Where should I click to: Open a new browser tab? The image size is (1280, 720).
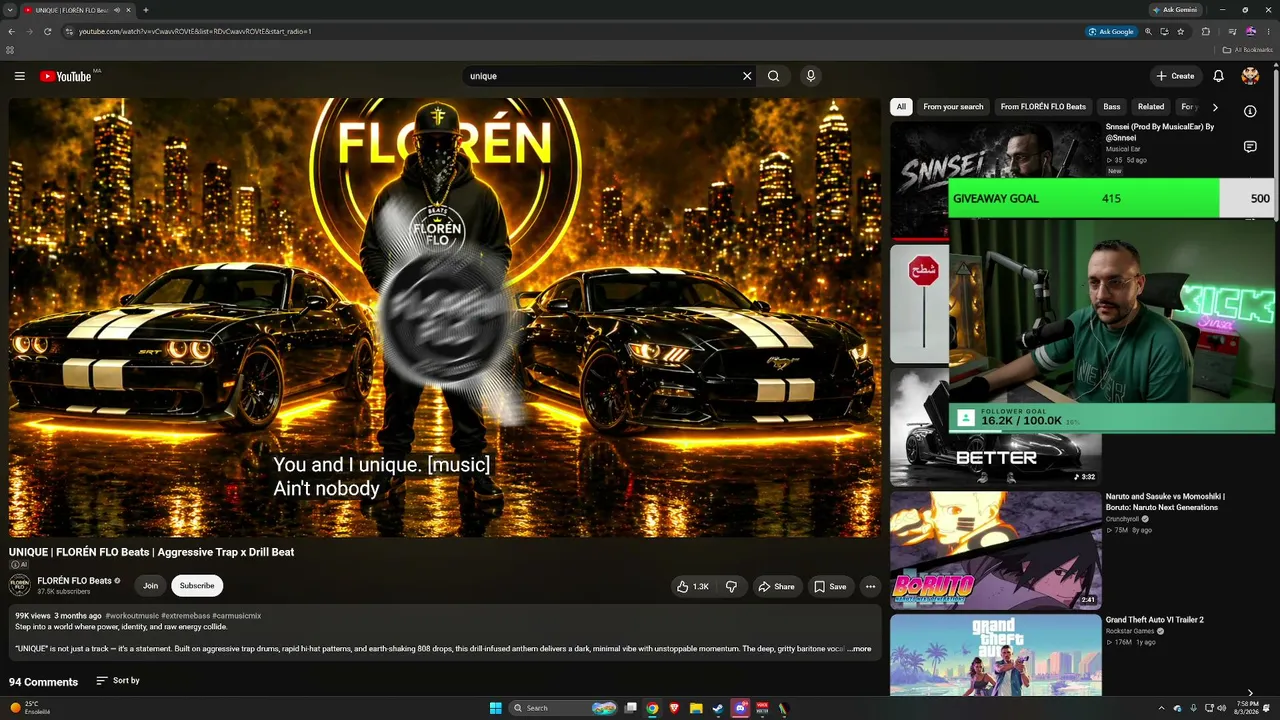(x=146, y=10)
